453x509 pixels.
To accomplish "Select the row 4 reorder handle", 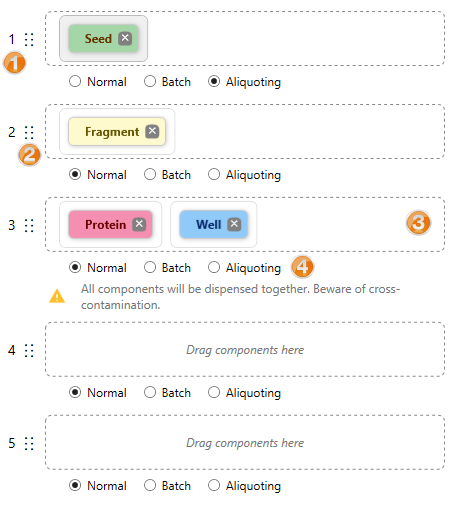I will pos(29,350).
